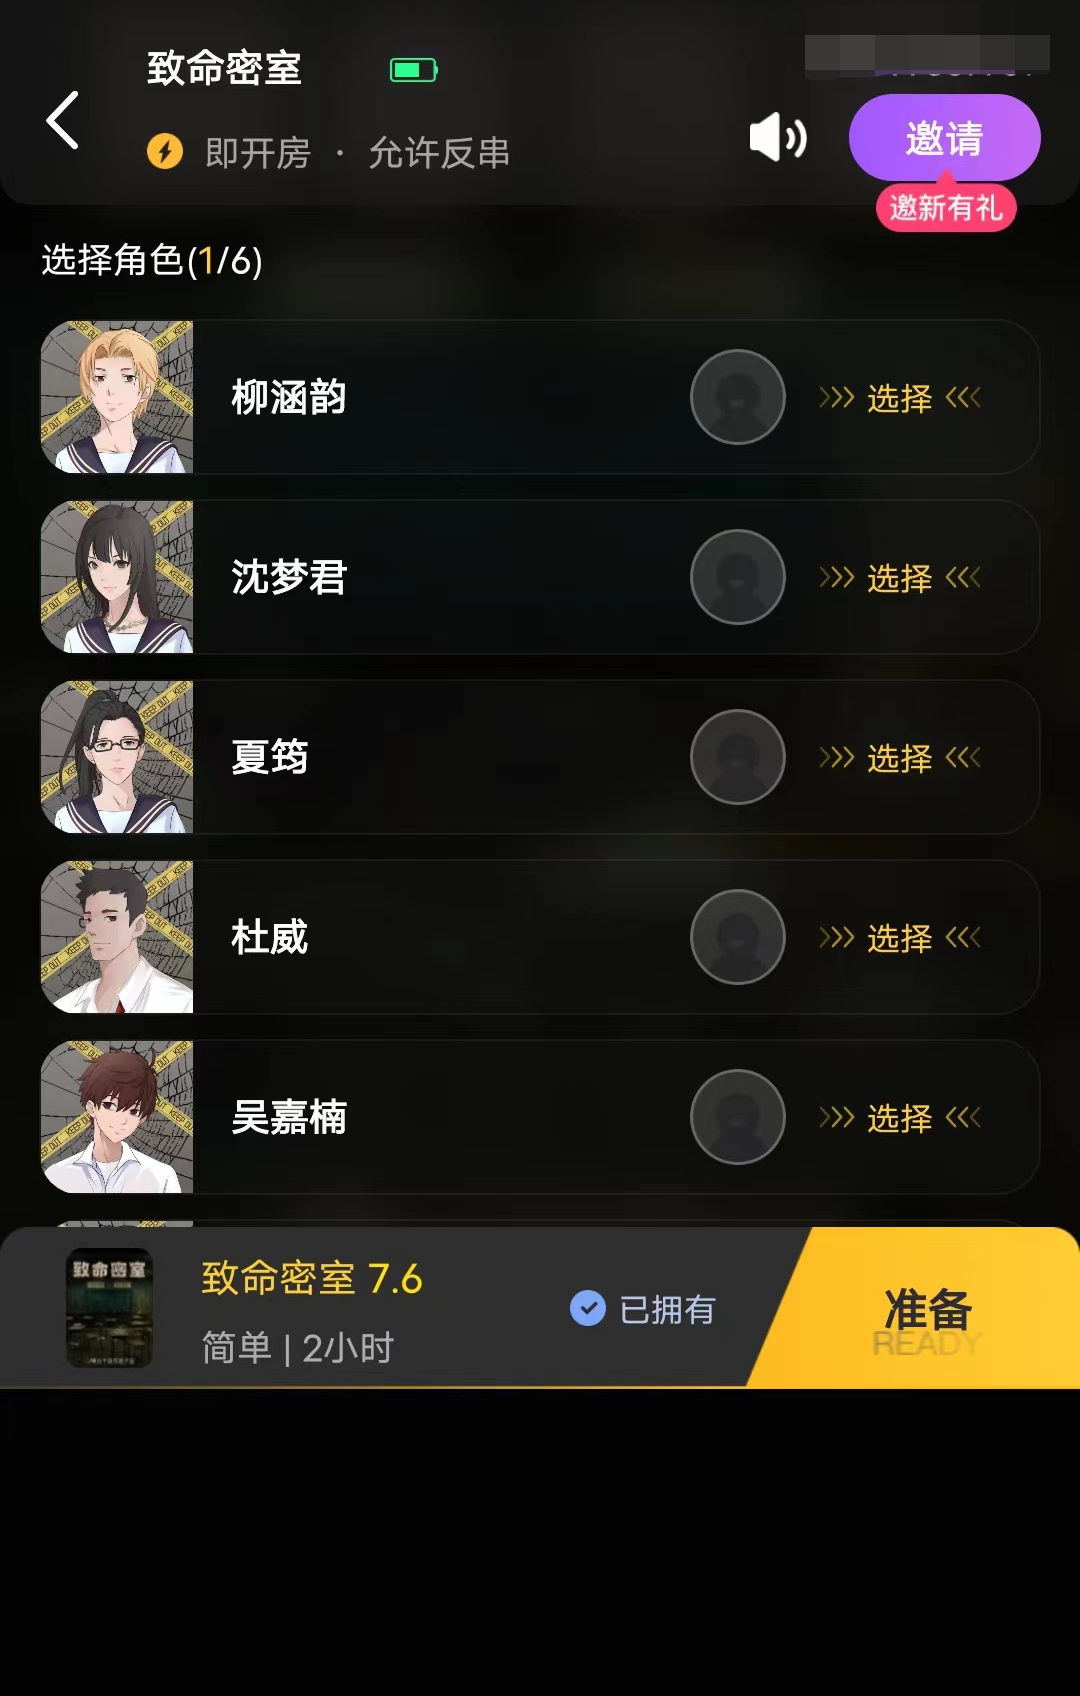1080x1696 pixels.
Task: Select the 柳涵韵 role
Action: (x=900, y=398)
